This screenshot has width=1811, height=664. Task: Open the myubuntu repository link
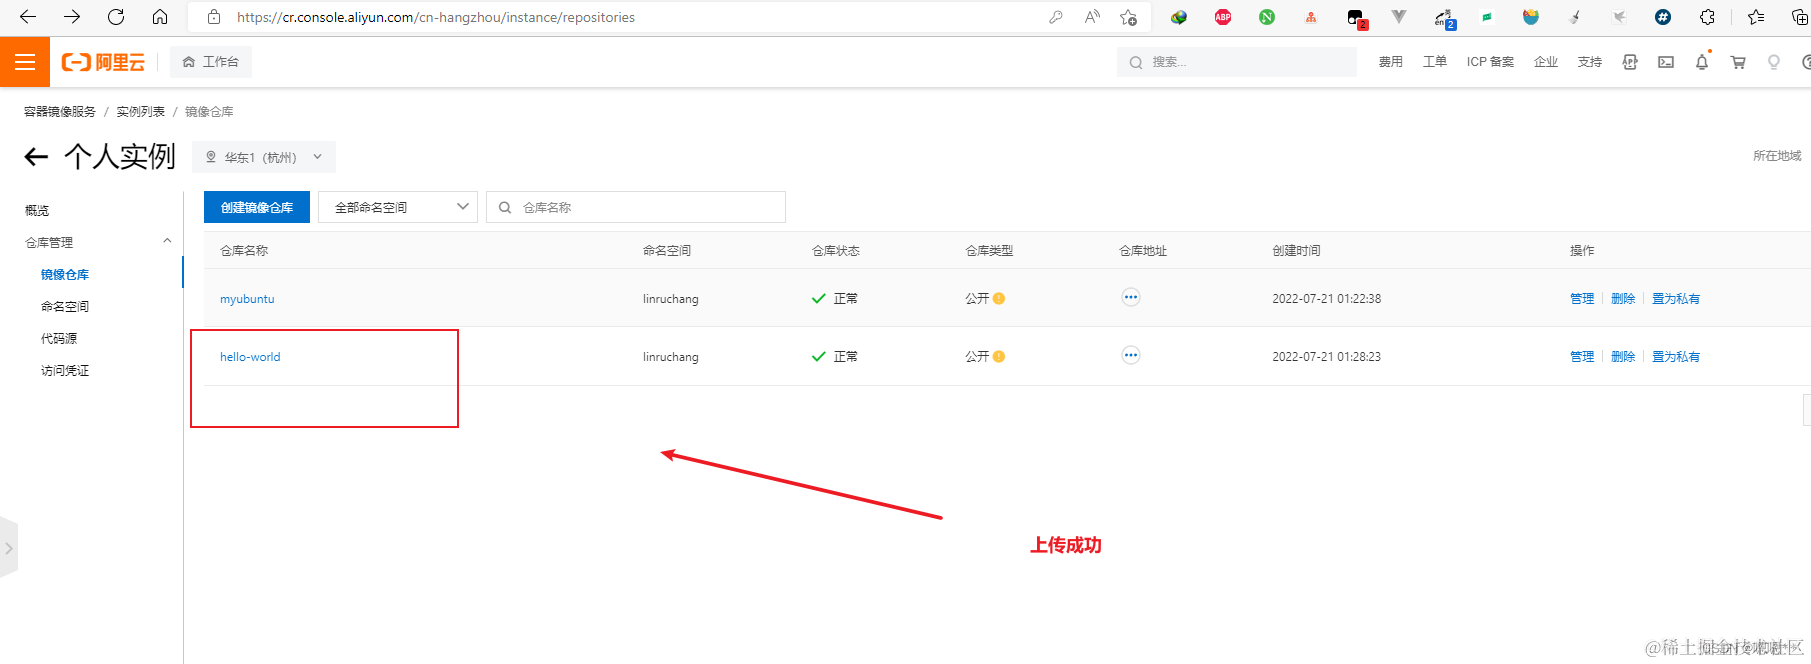247,299
